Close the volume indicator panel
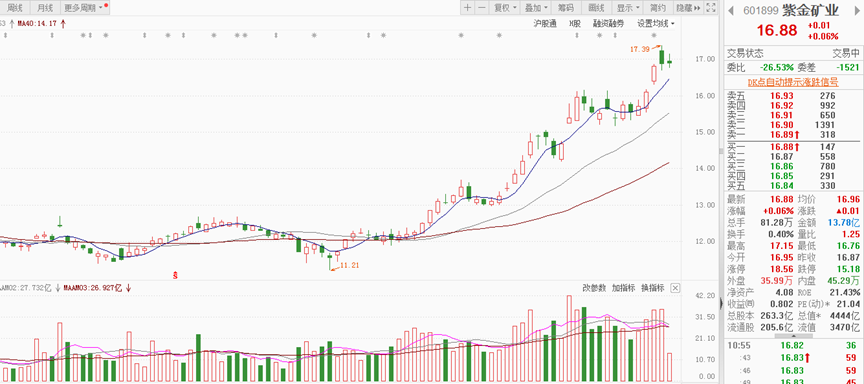Image resolution: width=864 pixels, height=384 pixels. [676, 288]
